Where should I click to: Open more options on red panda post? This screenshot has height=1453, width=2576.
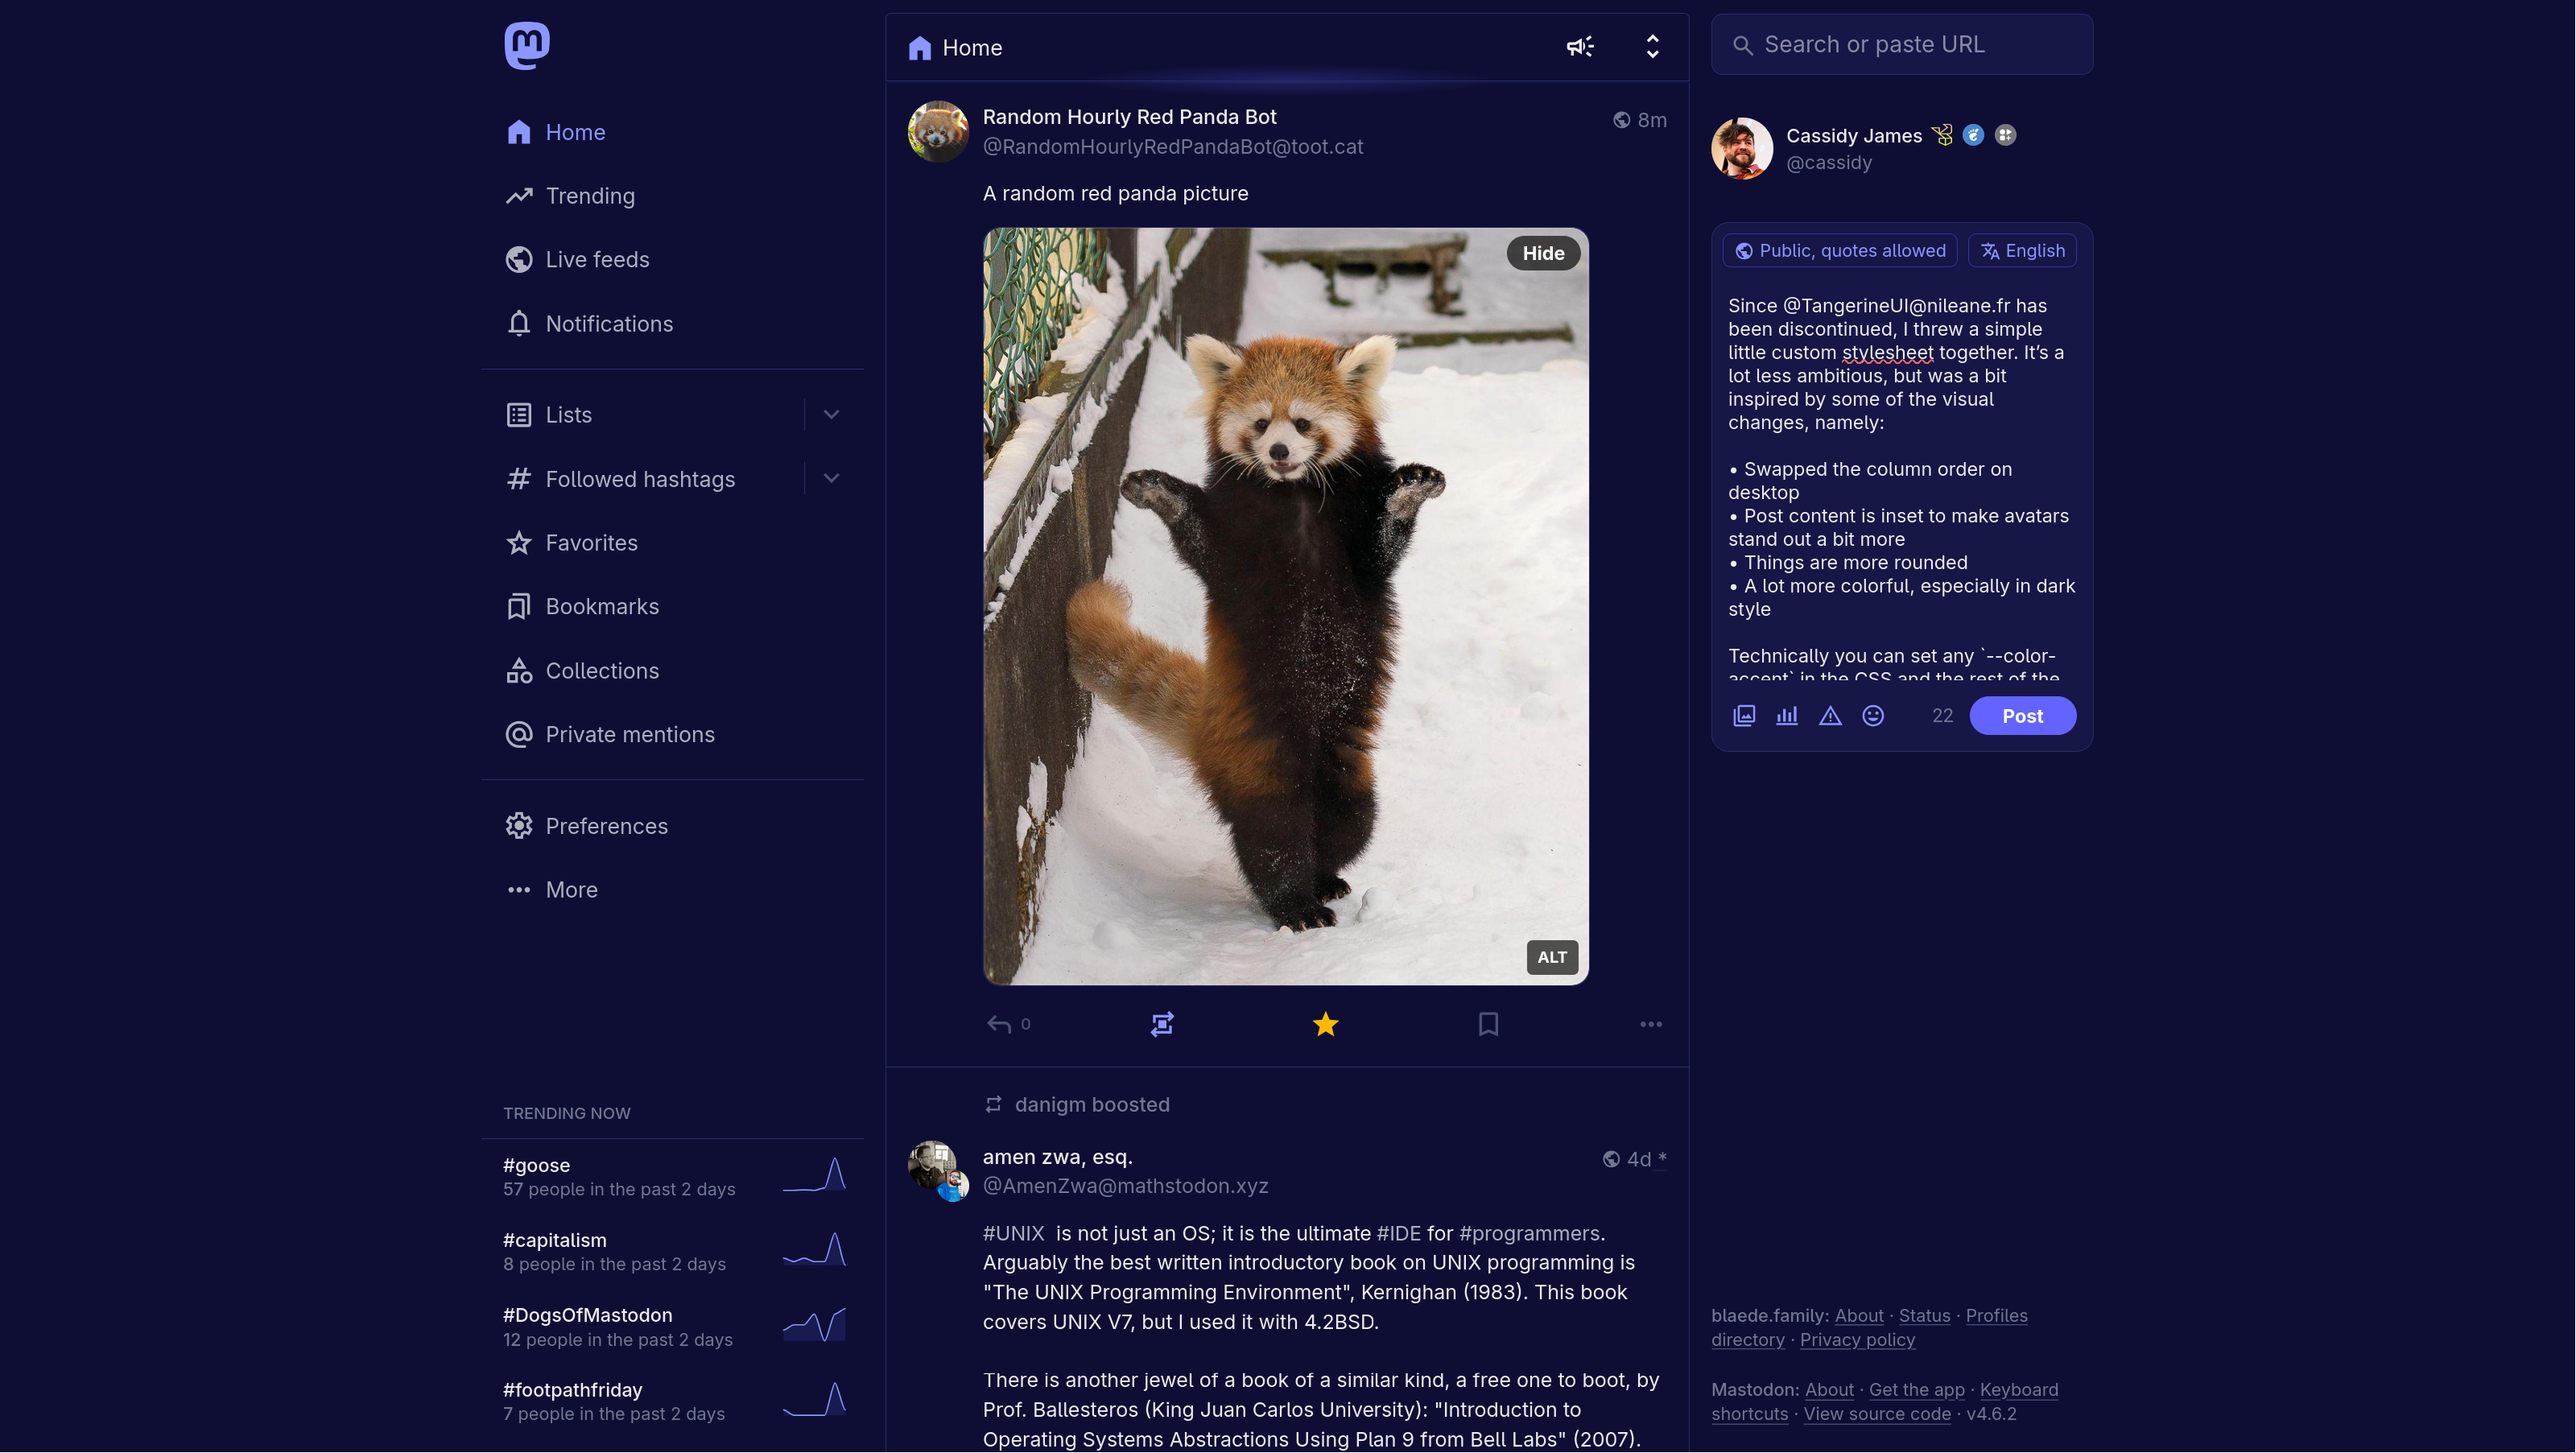pos(1651,1024)
